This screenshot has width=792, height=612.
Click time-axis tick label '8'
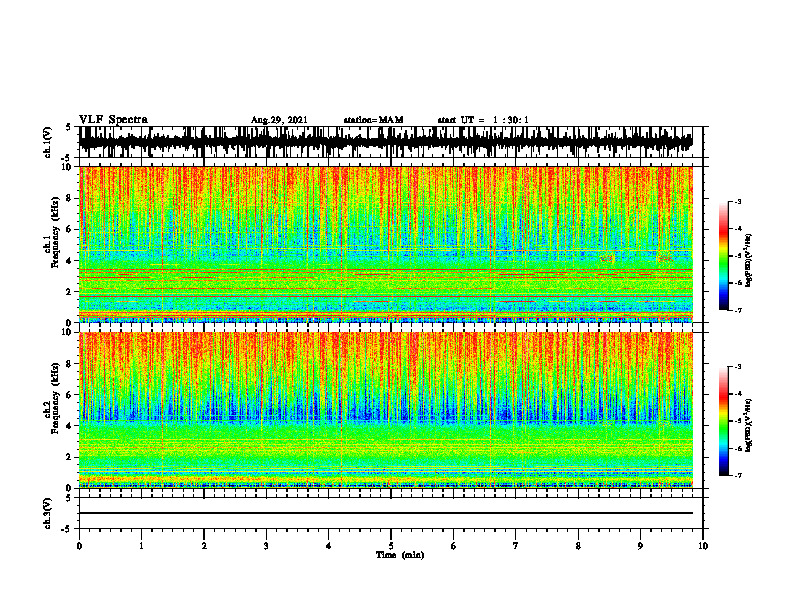(x=578, y=546)
